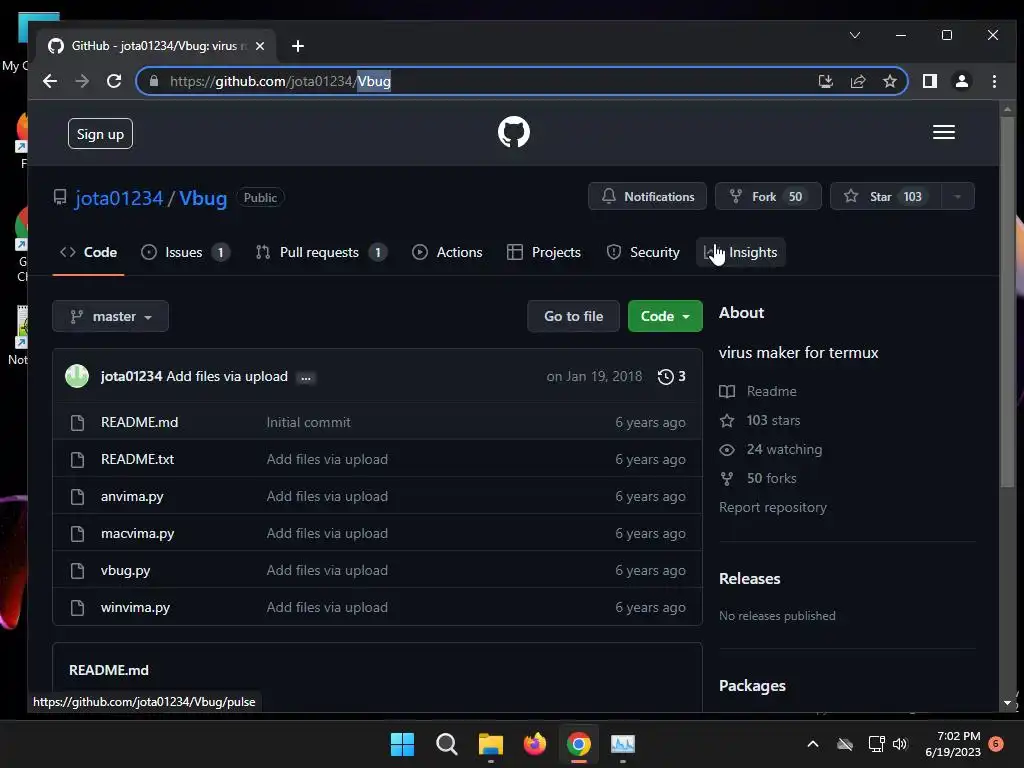
Task: Click the Fork button
Action: point(768,197)
